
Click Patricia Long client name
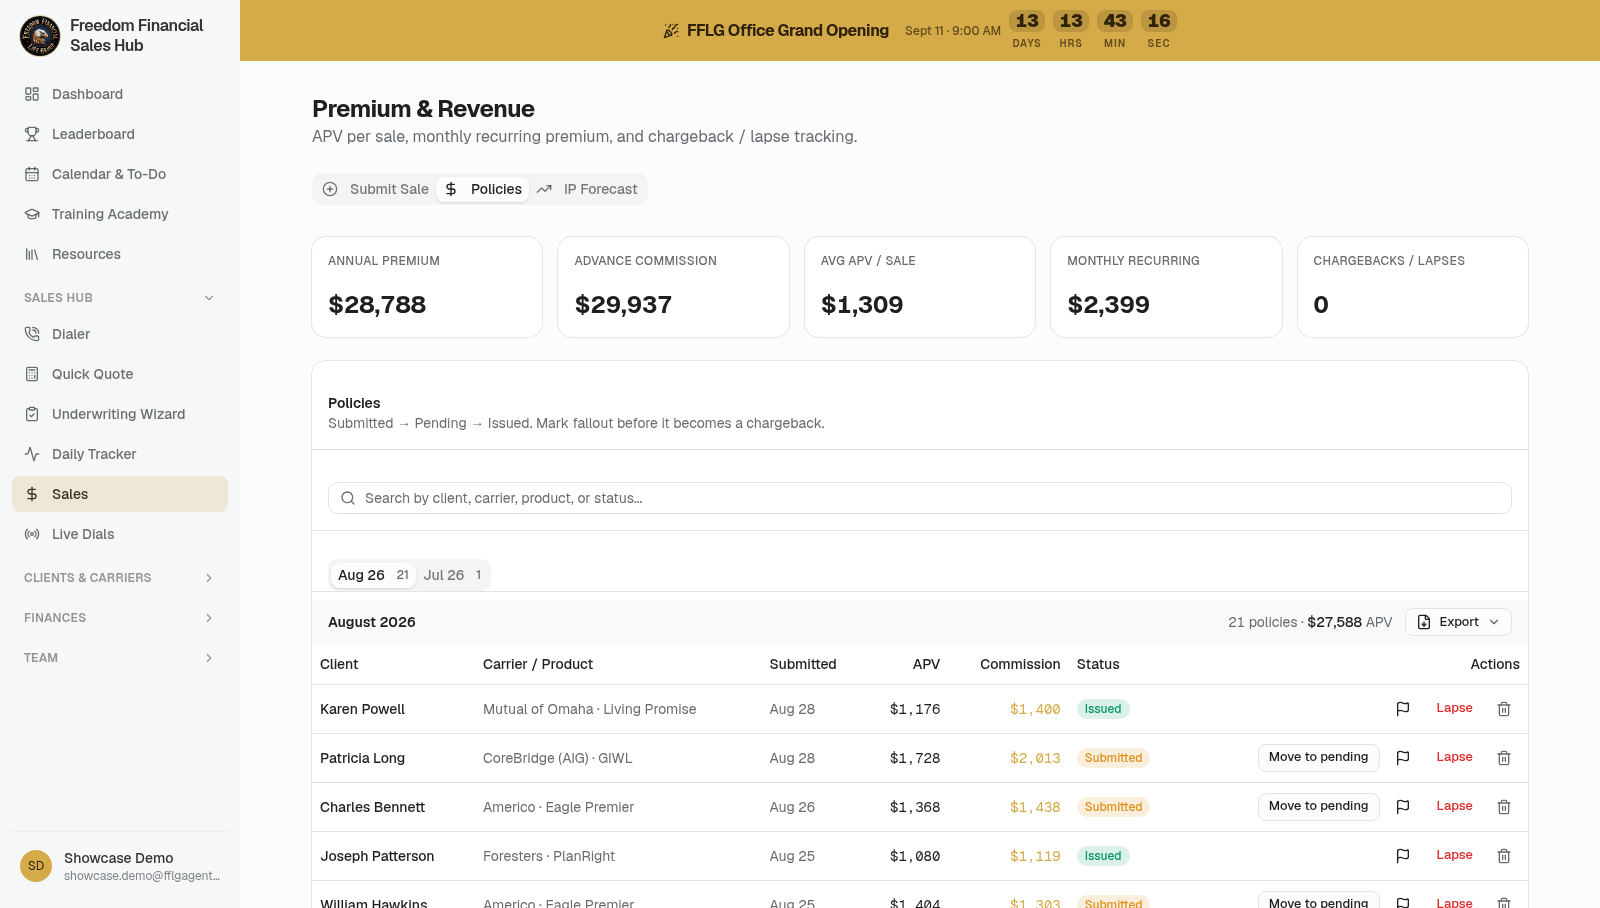pos(362,758)
